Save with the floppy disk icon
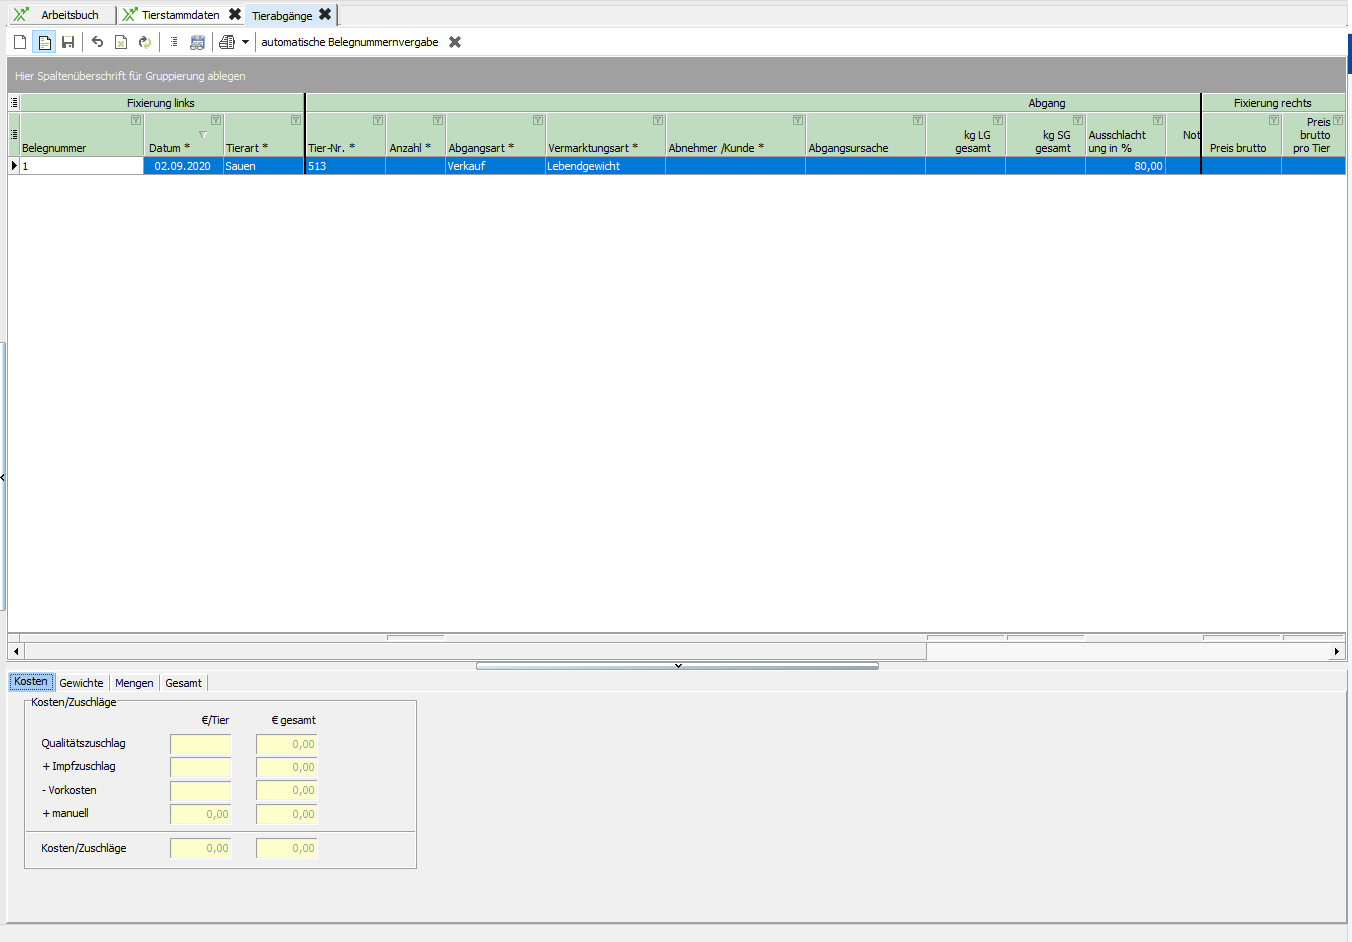 coord(68,42)
